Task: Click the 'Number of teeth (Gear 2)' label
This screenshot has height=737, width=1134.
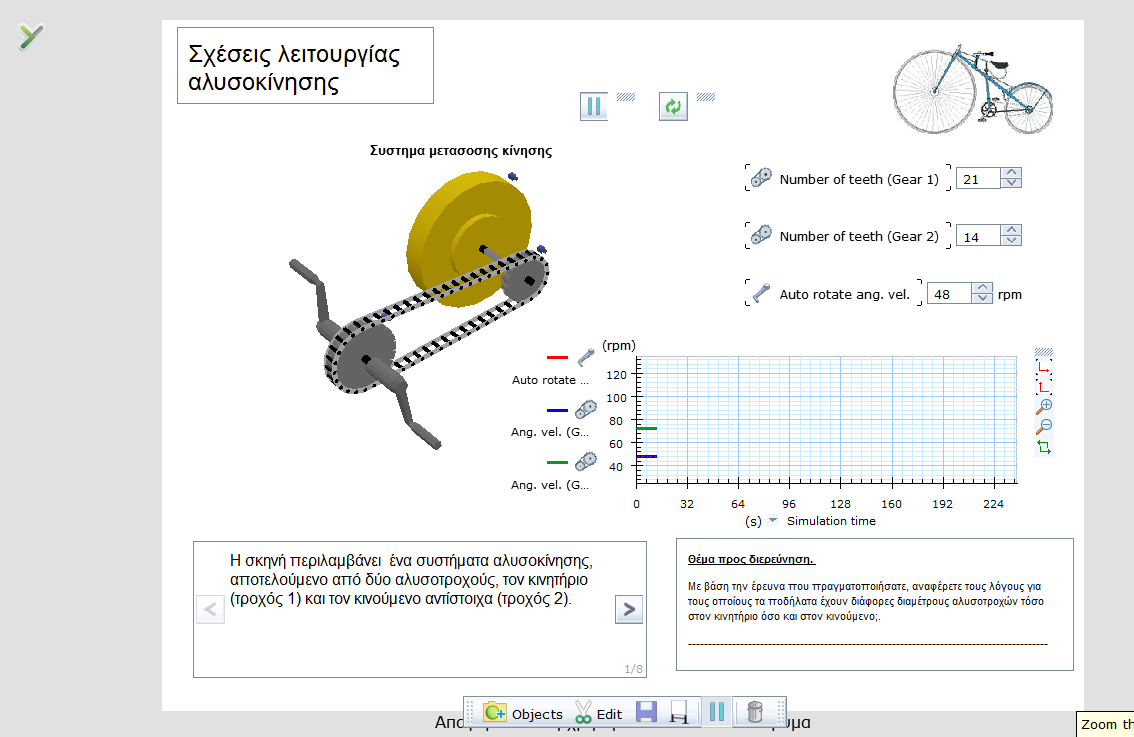Action: pyautogui.click(x=859, y=237)
